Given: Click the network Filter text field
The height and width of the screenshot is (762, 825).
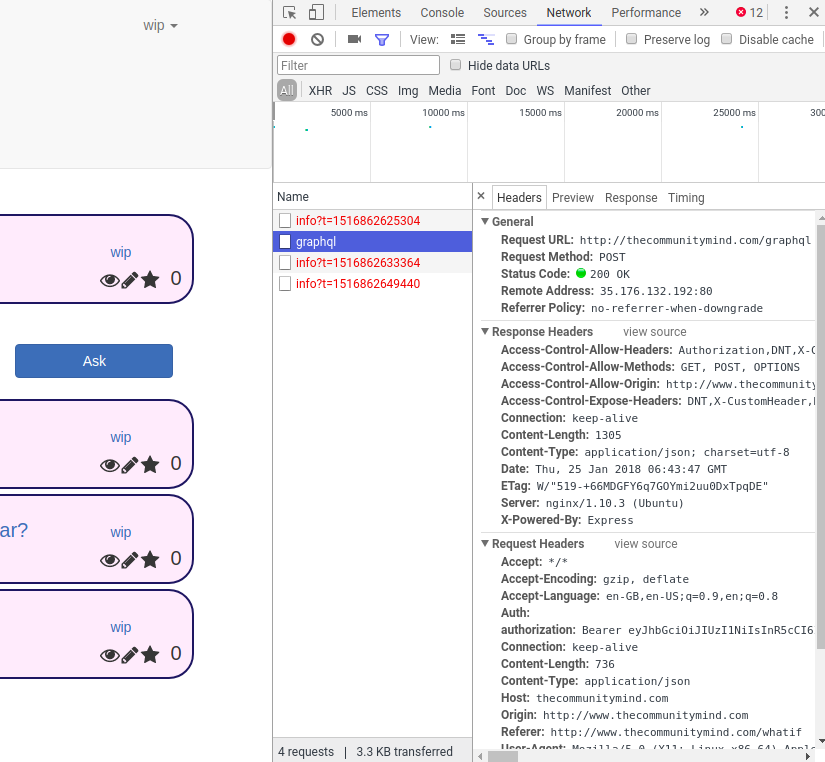Looking at the screenshot, I should point(358,65).
